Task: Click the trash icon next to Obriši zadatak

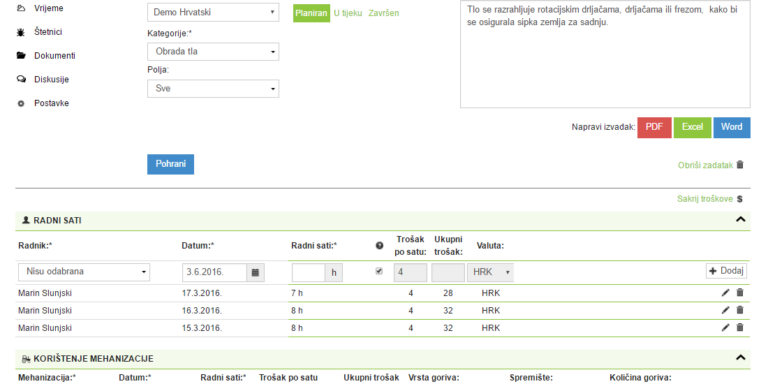Action: [x=740, y=165]
